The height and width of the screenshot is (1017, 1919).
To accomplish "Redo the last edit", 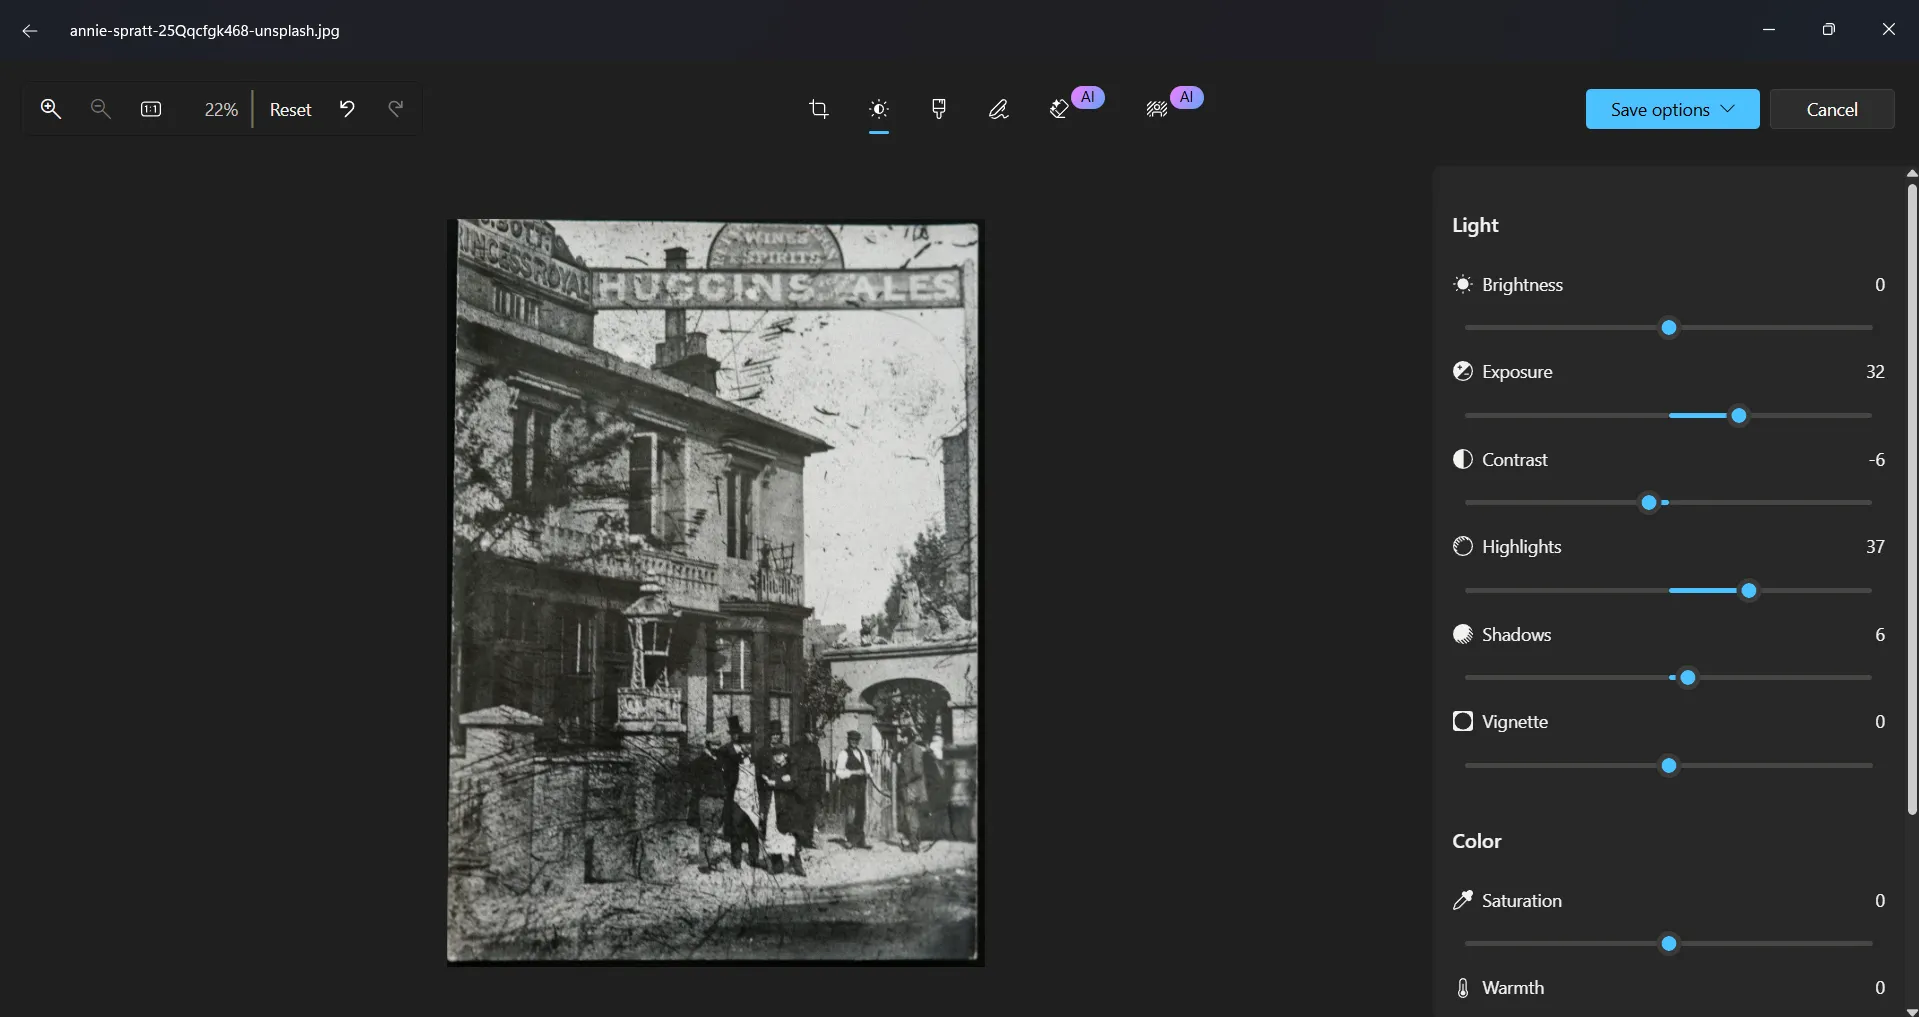I will click(x=395, y=109).
